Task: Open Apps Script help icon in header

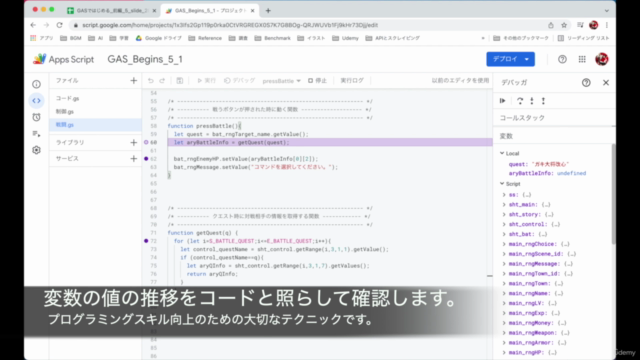Action: pos(562,59)
